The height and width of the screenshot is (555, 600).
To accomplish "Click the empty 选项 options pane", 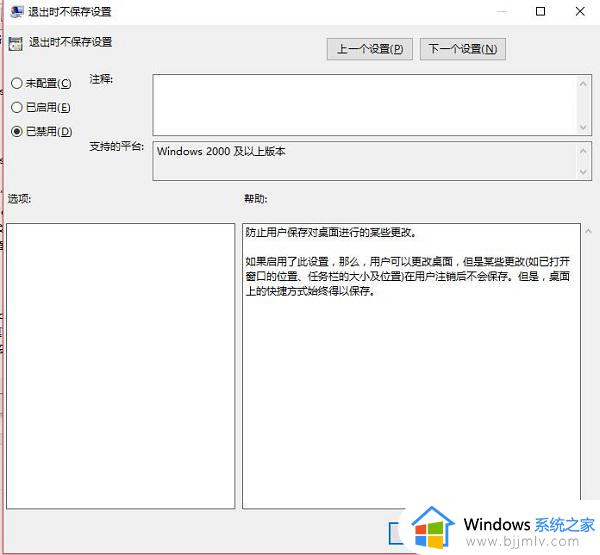I will pos(121,366).
